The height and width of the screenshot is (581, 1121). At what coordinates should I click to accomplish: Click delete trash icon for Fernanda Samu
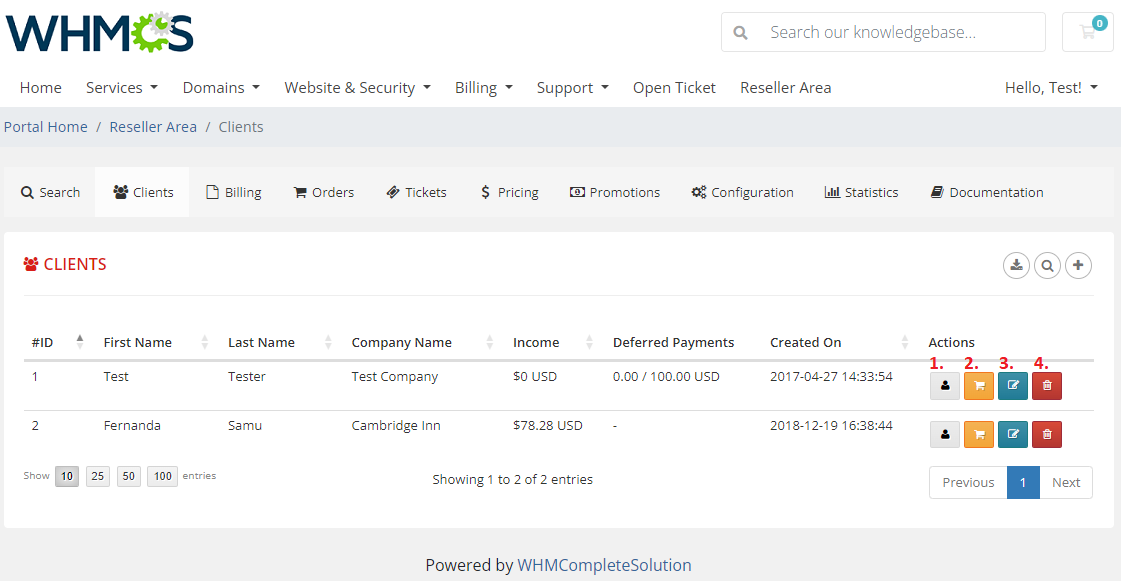pyautogui.click(x=1047, y=434)
